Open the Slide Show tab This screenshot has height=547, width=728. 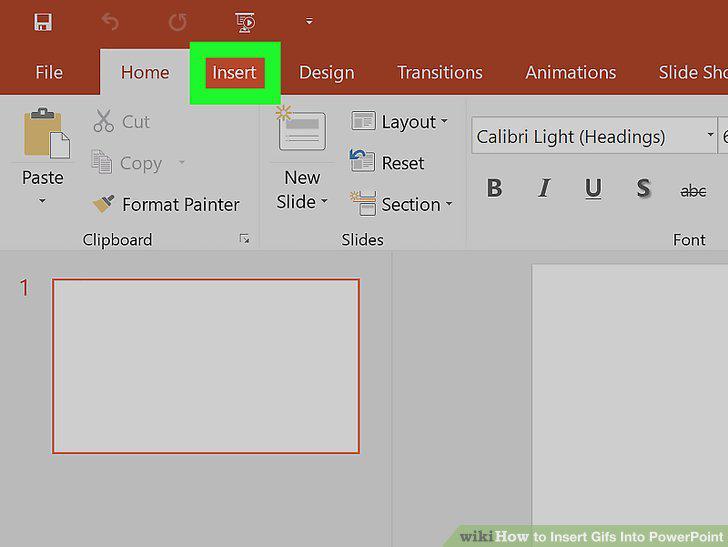coord(692,72)
